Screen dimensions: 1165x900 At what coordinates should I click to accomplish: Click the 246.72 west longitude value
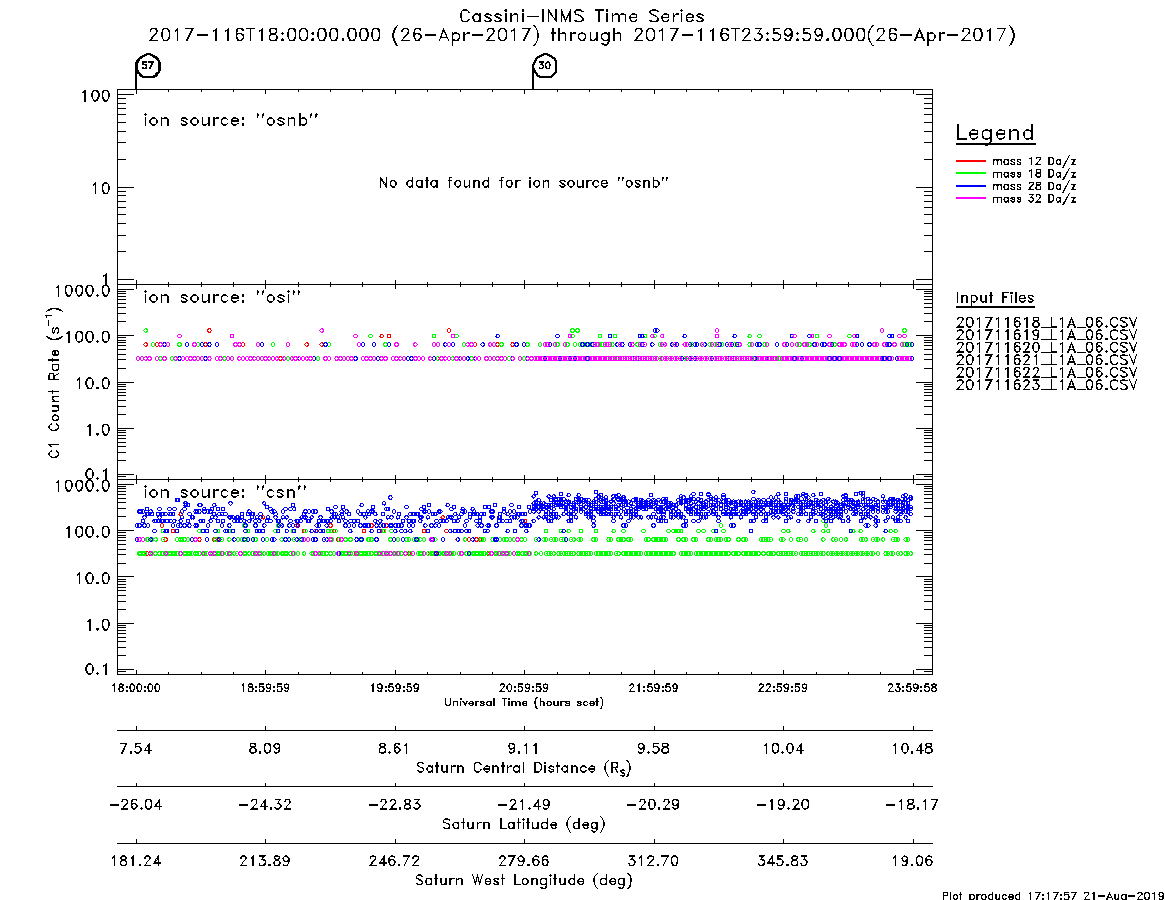pos(395,861)
